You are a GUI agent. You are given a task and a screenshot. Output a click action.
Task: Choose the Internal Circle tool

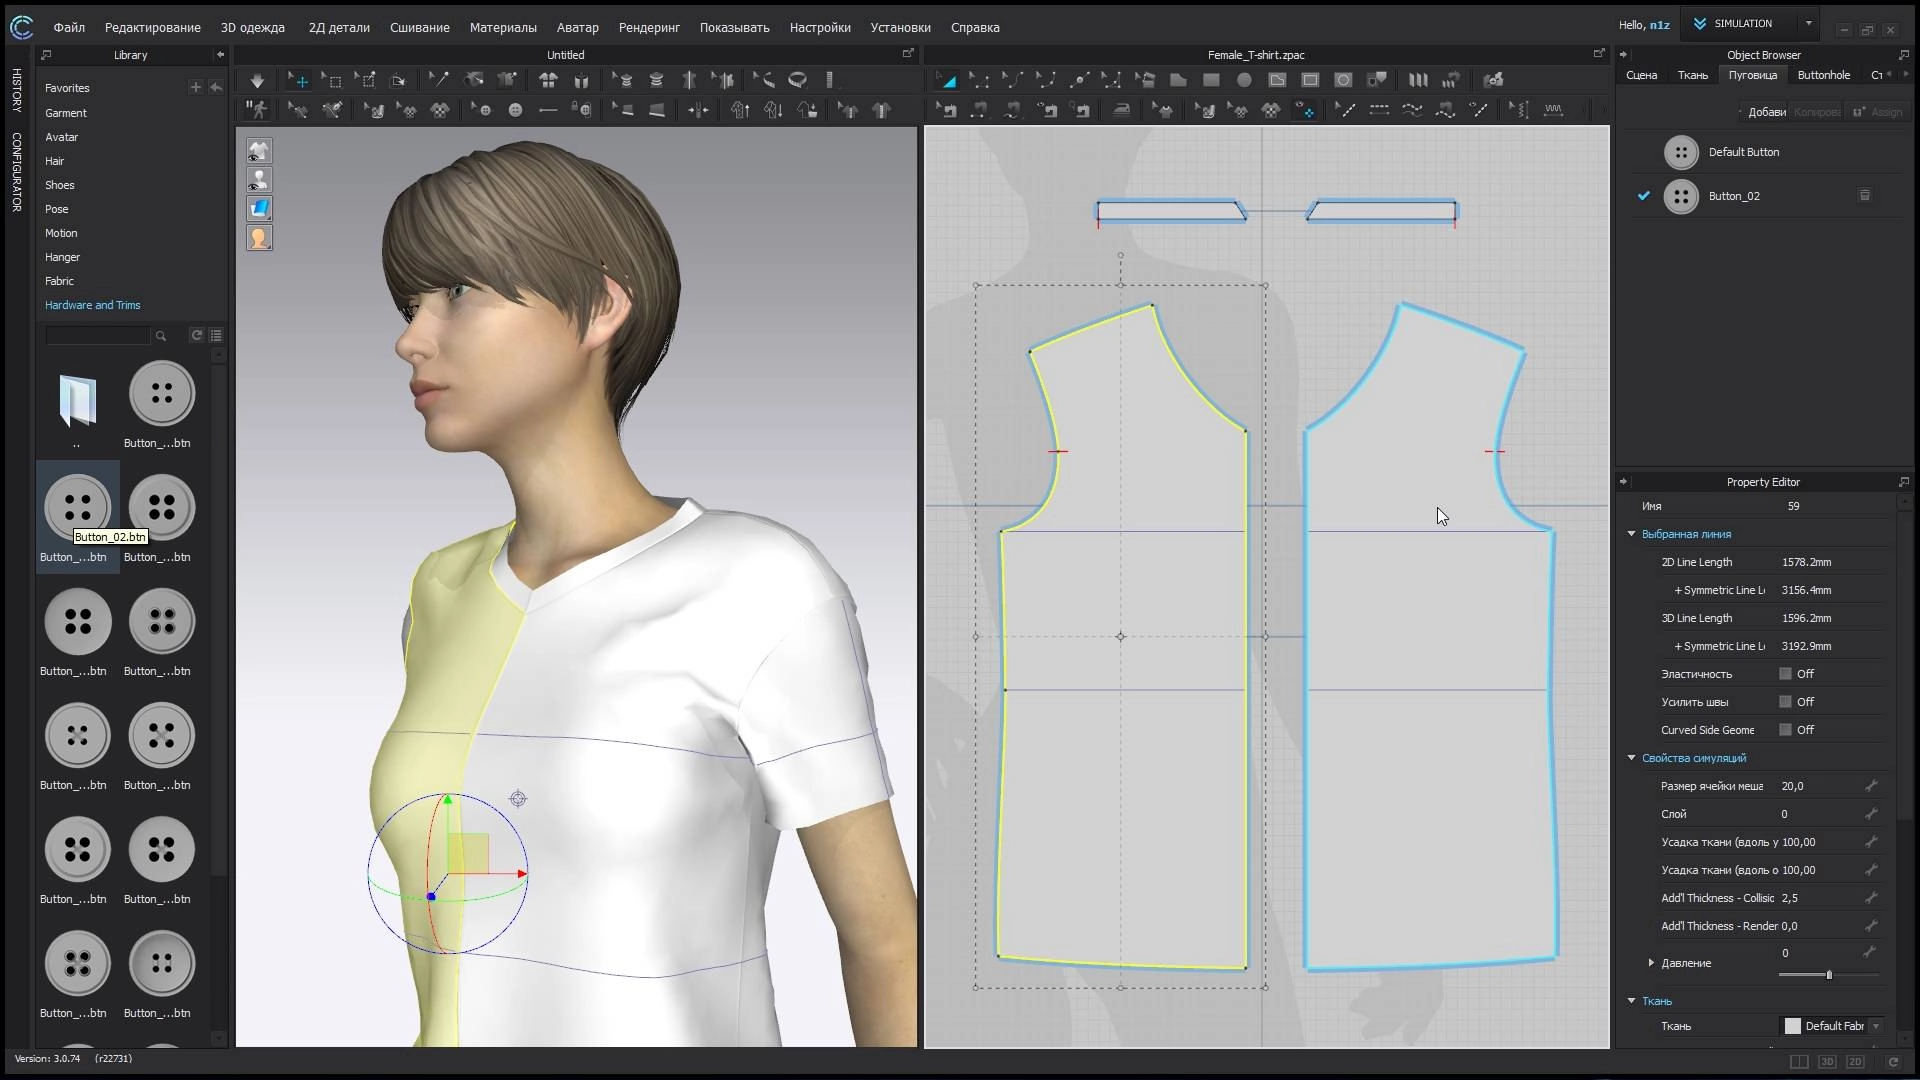pos(1343,80)
